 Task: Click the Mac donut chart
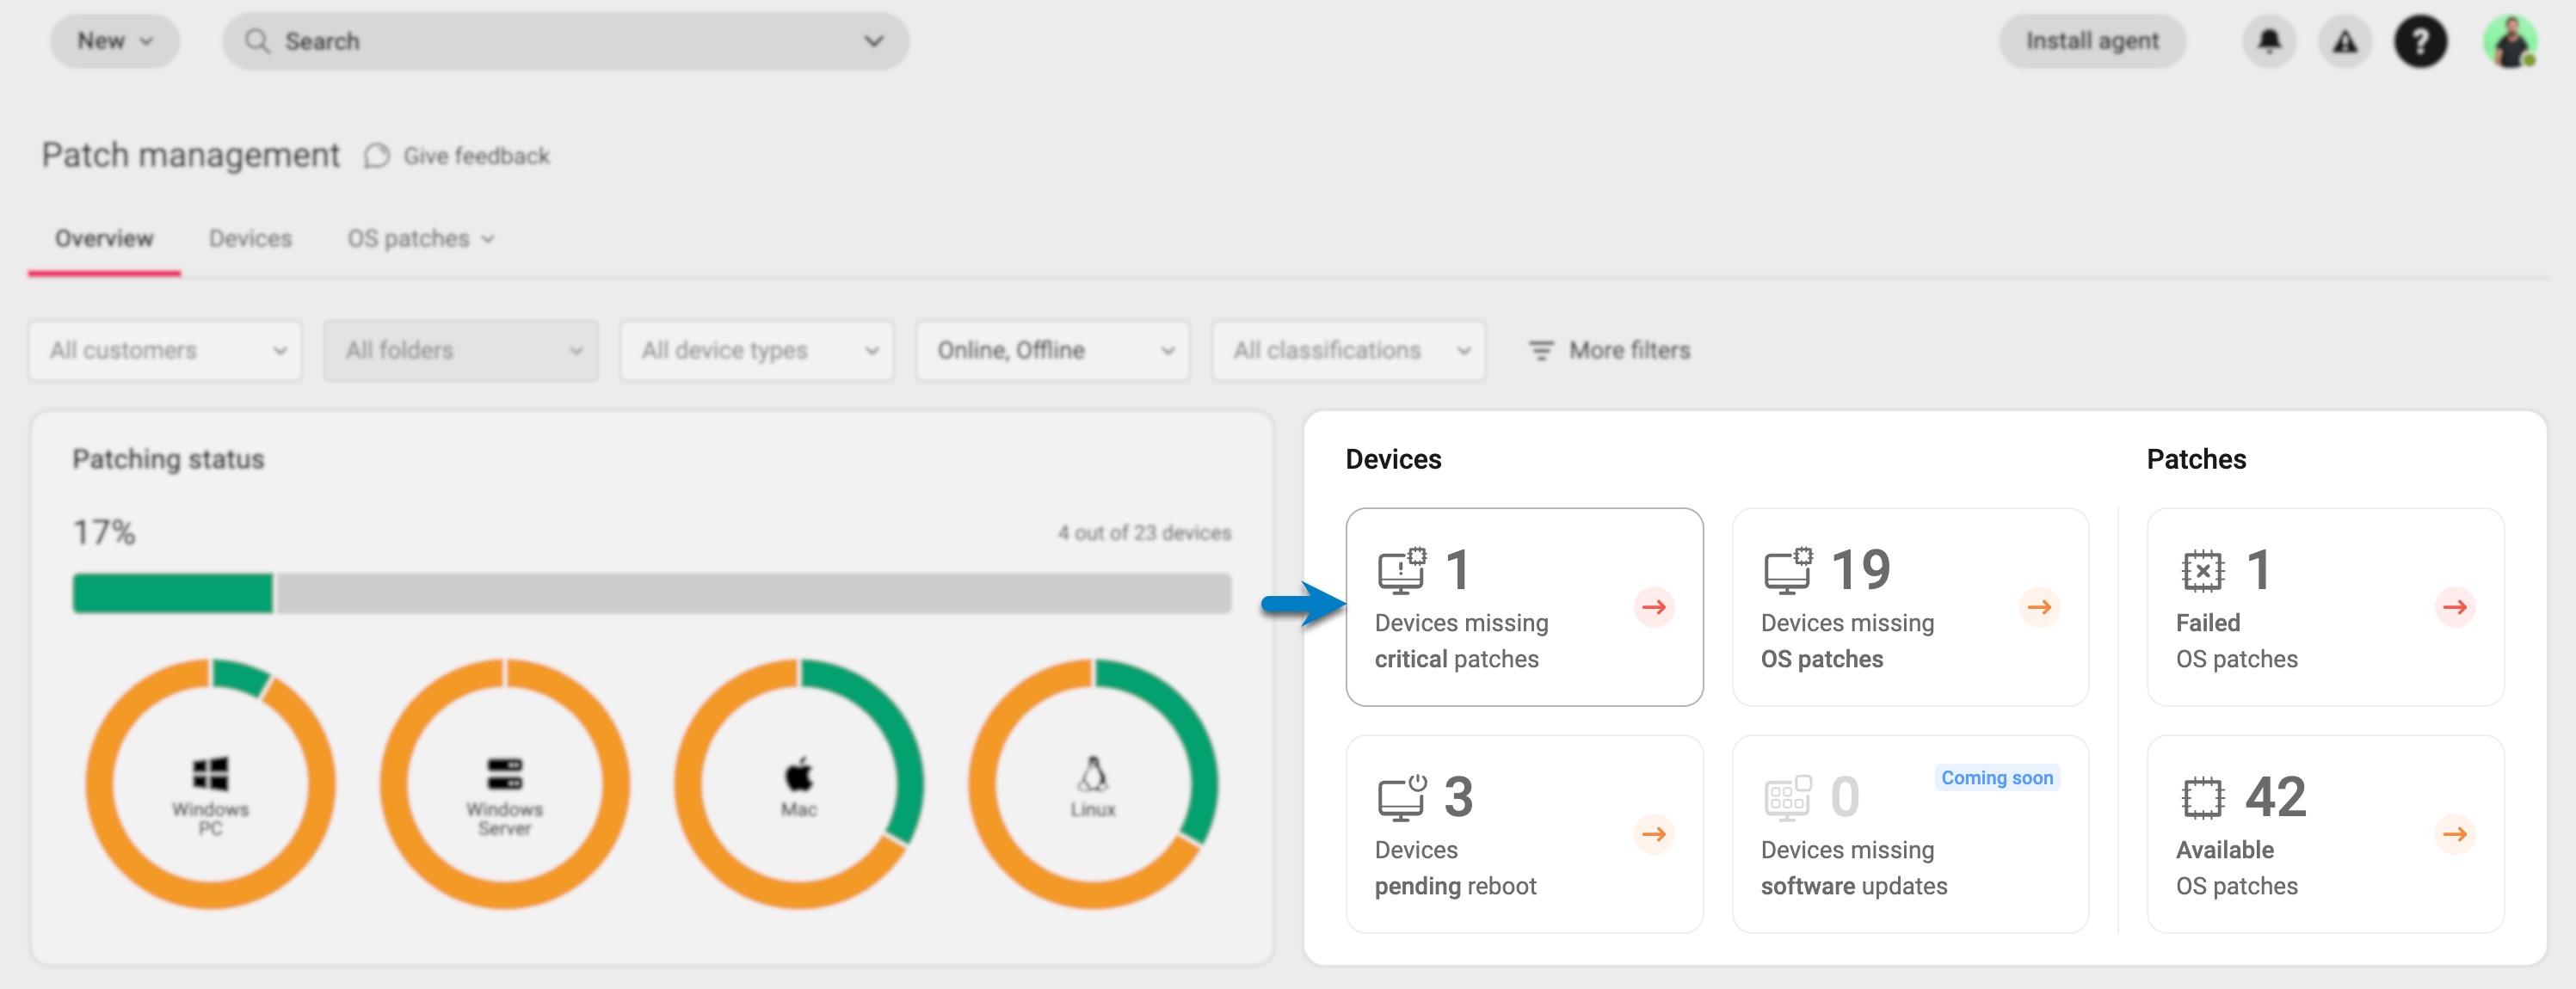799,784
